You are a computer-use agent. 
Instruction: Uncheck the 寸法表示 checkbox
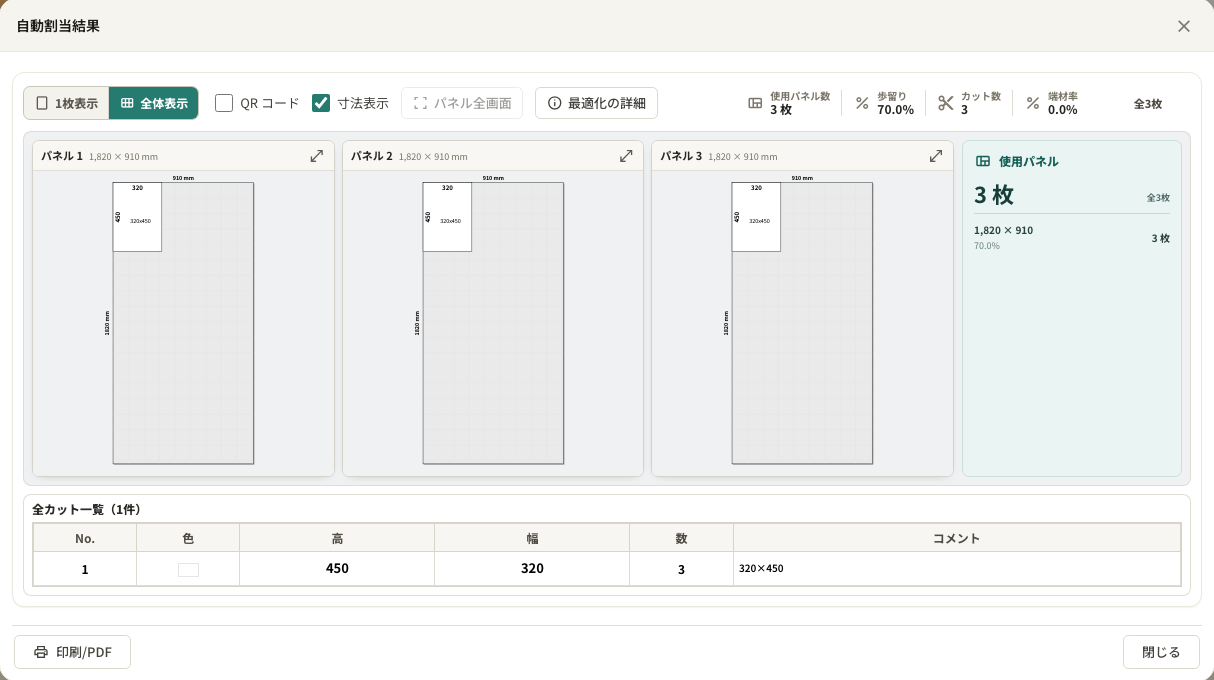pos(321,103)
